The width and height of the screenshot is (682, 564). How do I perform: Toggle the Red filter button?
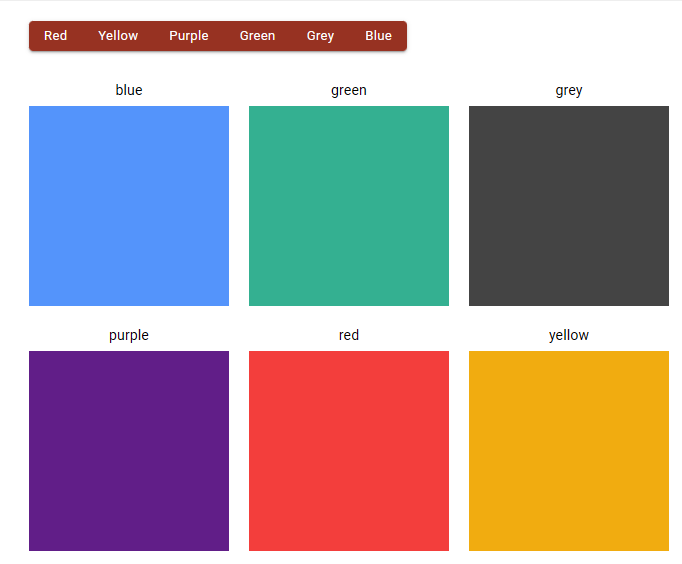(x=56, y=36)
